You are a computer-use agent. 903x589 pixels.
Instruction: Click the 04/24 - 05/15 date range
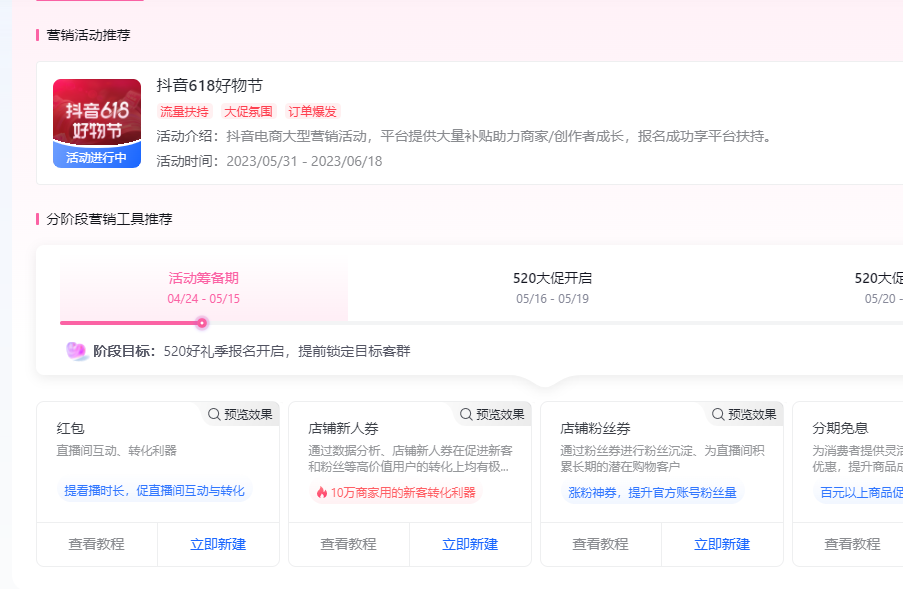tap(204, 299)
